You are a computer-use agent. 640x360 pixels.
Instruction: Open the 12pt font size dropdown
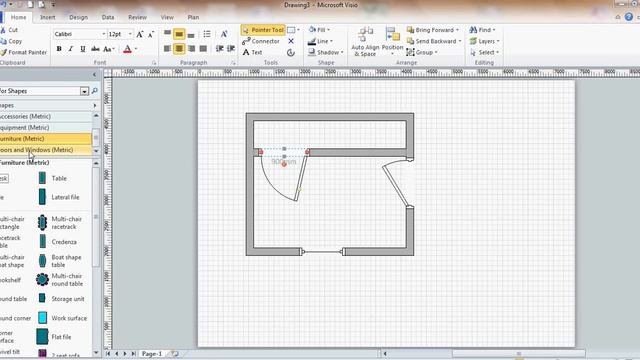(130, 34)
